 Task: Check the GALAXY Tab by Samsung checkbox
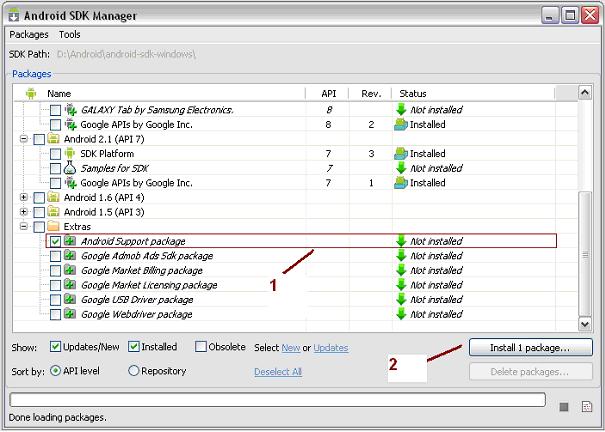pos(55,110)
